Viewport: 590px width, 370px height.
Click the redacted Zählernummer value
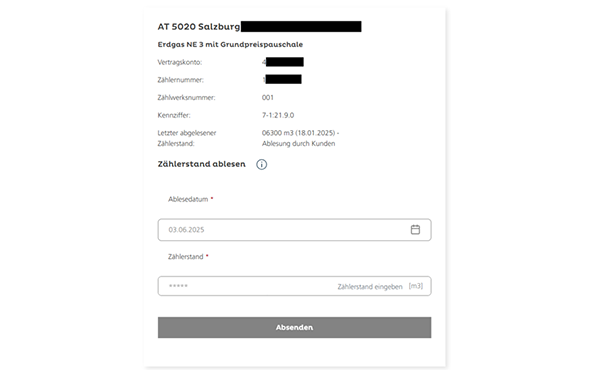[282, 79]
